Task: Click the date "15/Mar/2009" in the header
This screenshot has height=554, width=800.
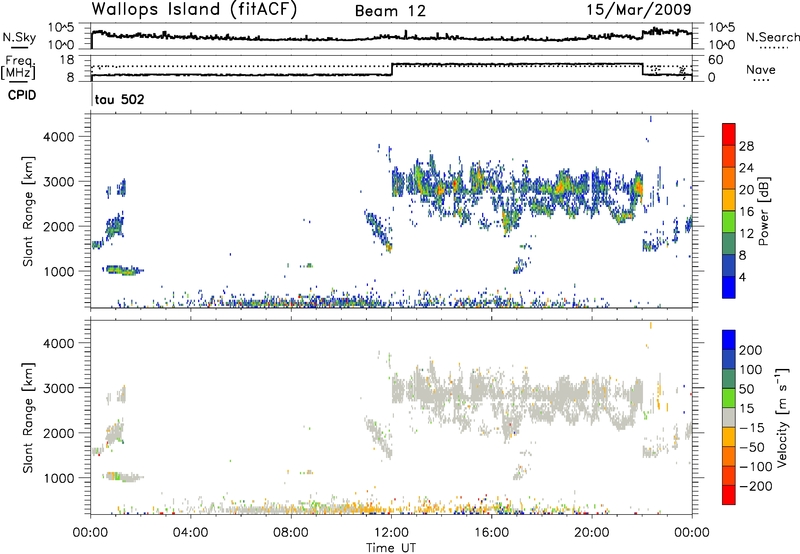Action: click(639, 9)
